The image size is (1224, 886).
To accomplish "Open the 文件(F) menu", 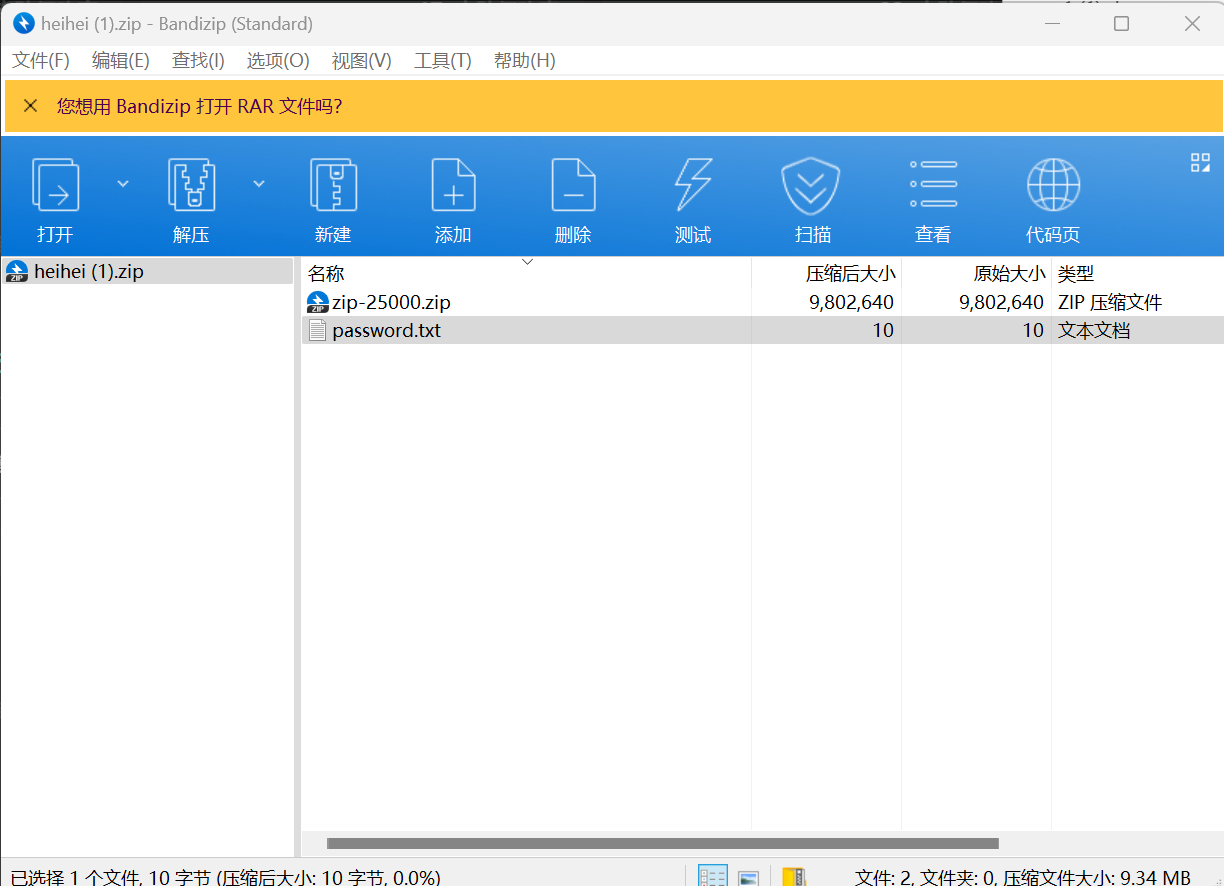I will 41,61.
